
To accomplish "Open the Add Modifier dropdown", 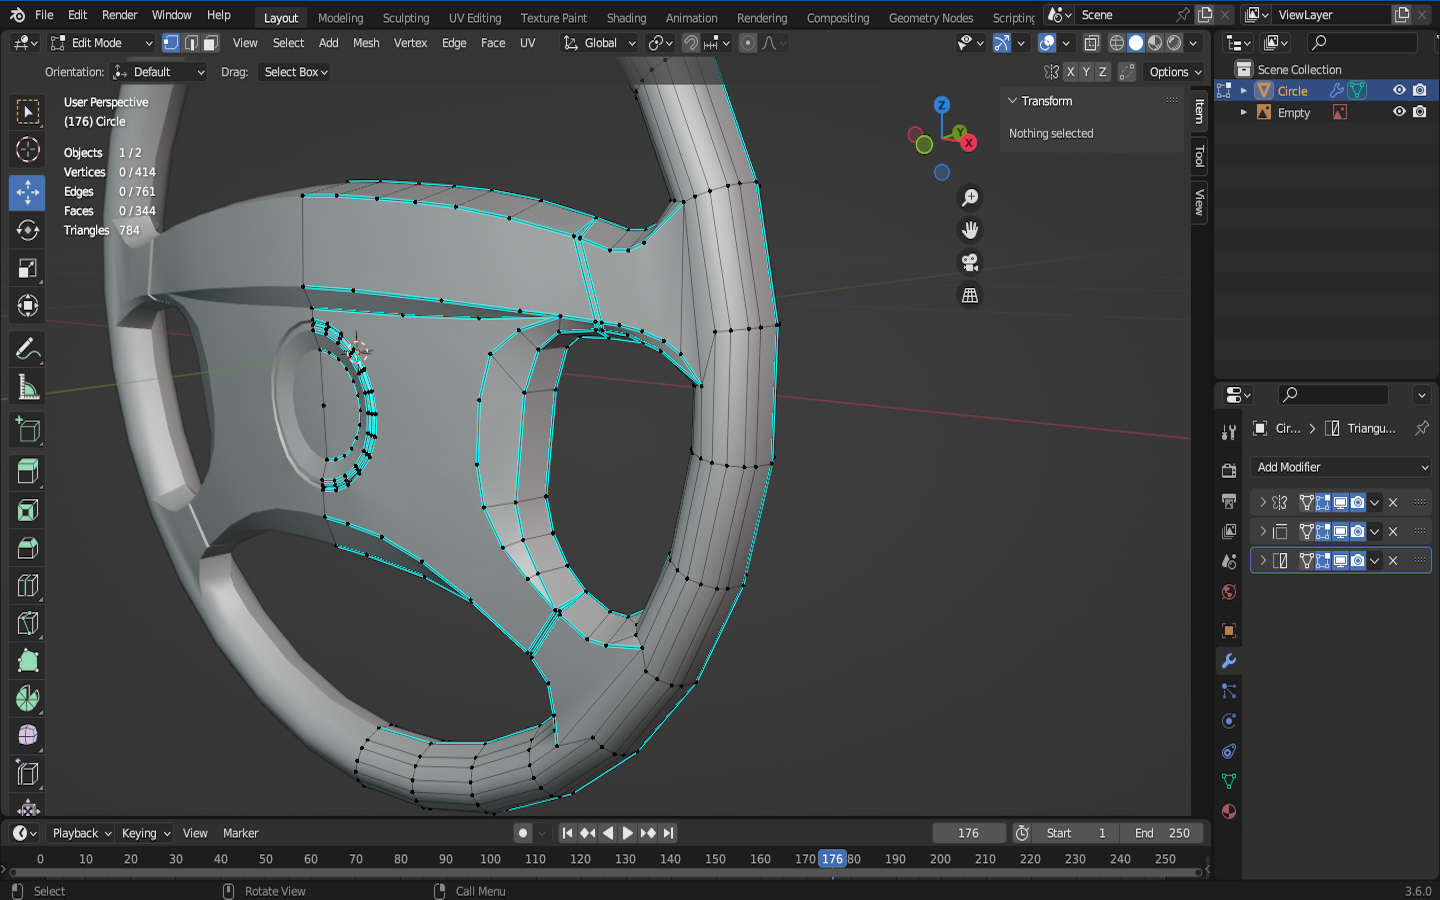I will [1341, 467].
